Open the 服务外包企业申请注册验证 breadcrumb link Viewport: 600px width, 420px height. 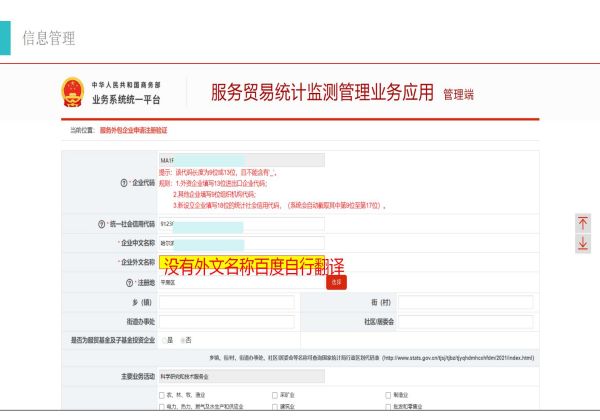pyautogui.click(x=133, y=130)
